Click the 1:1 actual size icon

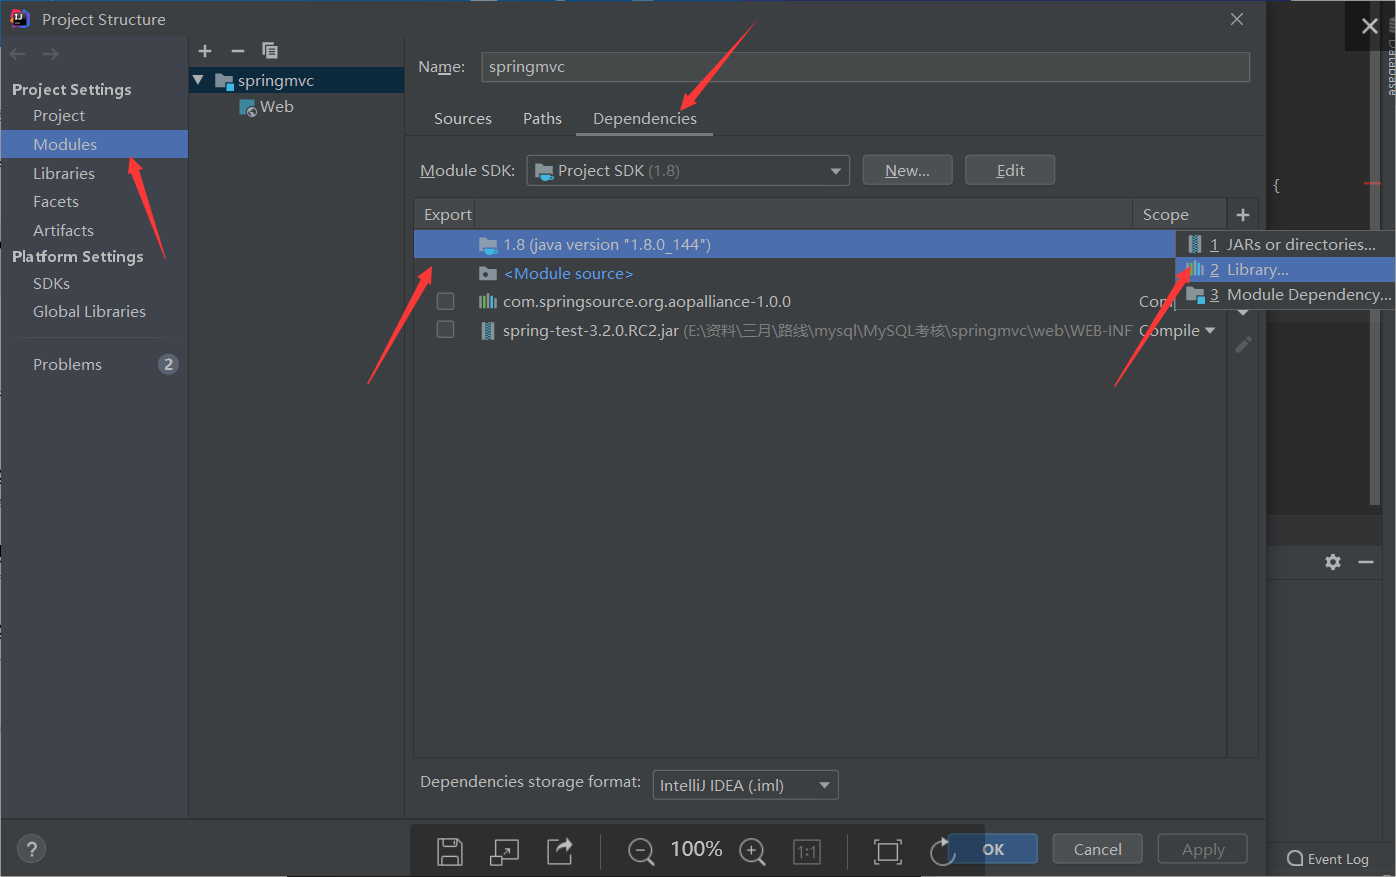coord(807,851)
